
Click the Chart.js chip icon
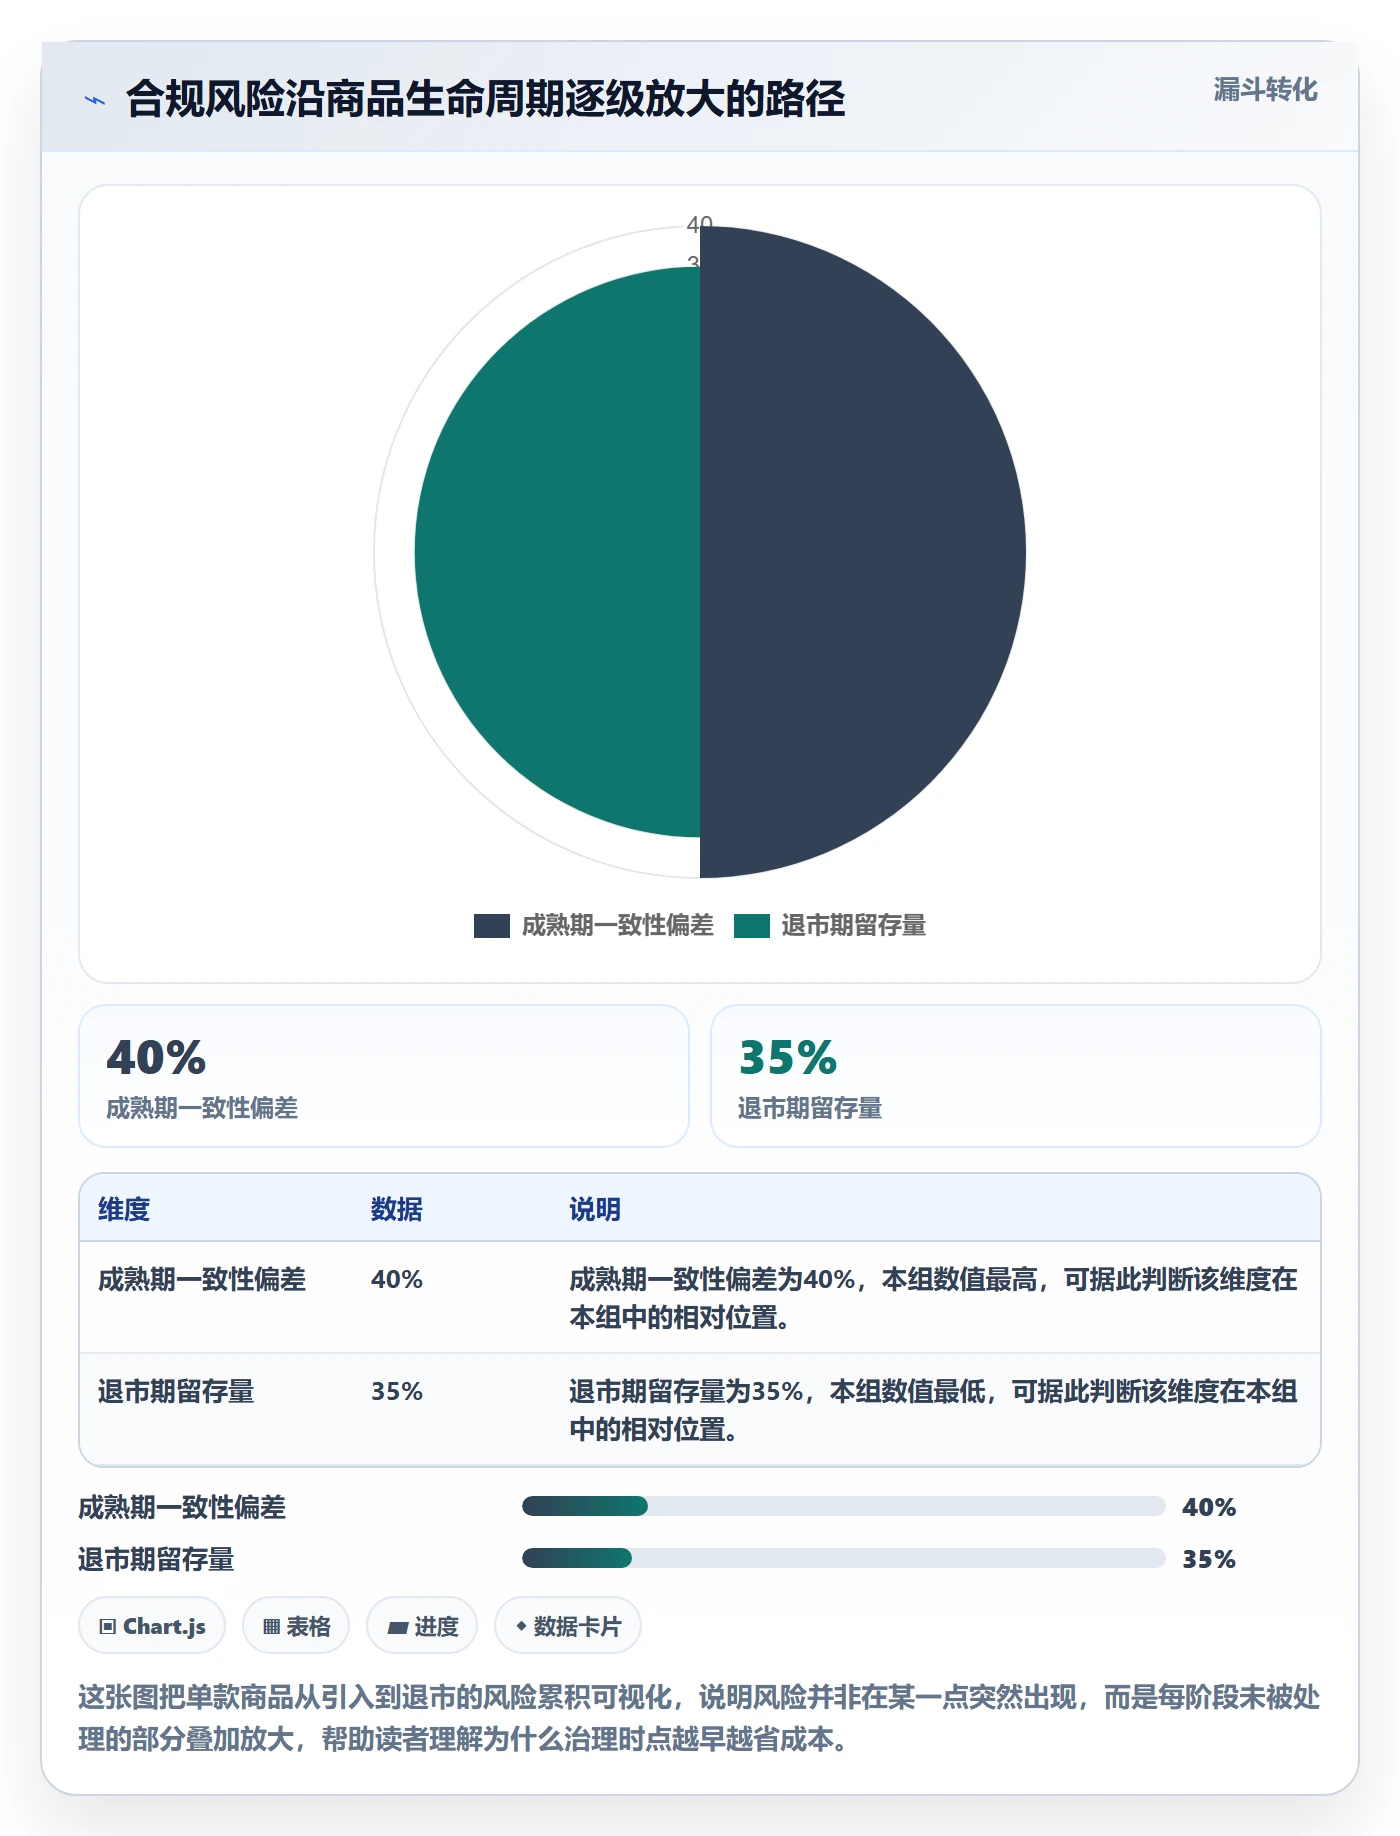pos(152,1626)
